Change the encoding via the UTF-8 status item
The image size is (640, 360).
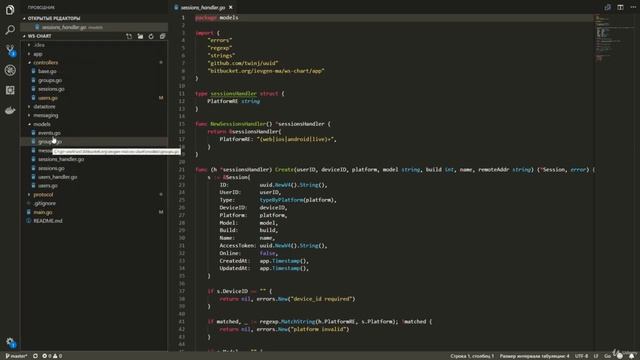(x=582, y=356)
